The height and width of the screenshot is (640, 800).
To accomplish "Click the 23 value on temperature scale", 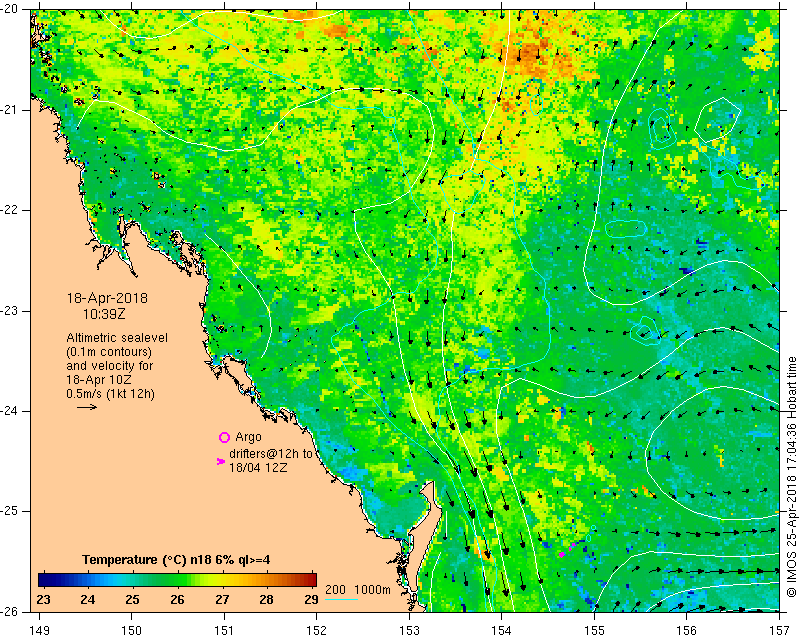I will click(x=44, y=599).
